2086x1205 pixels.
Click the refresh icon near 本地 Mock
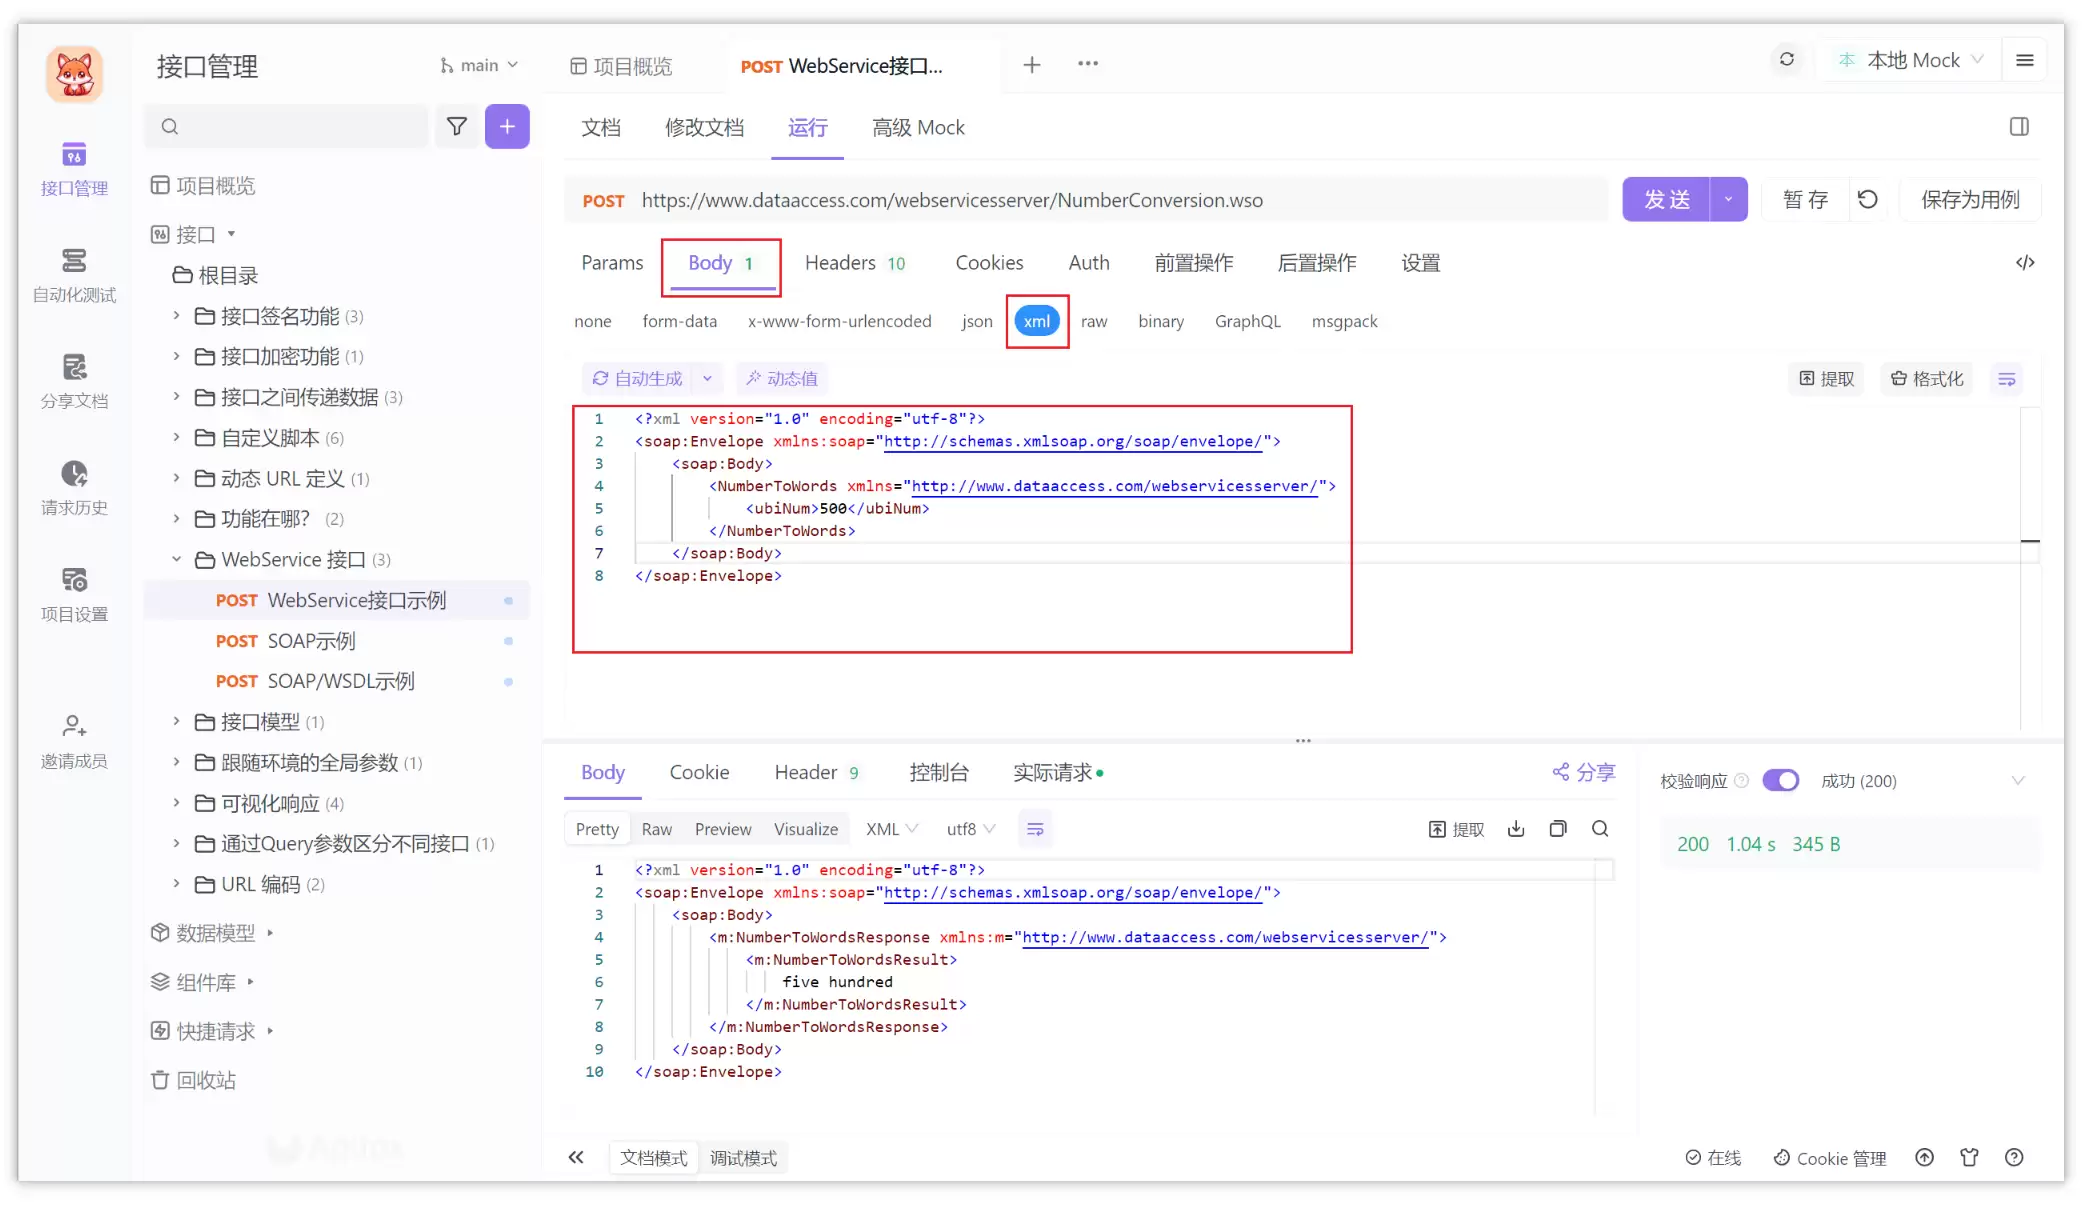click(1787, 60)
